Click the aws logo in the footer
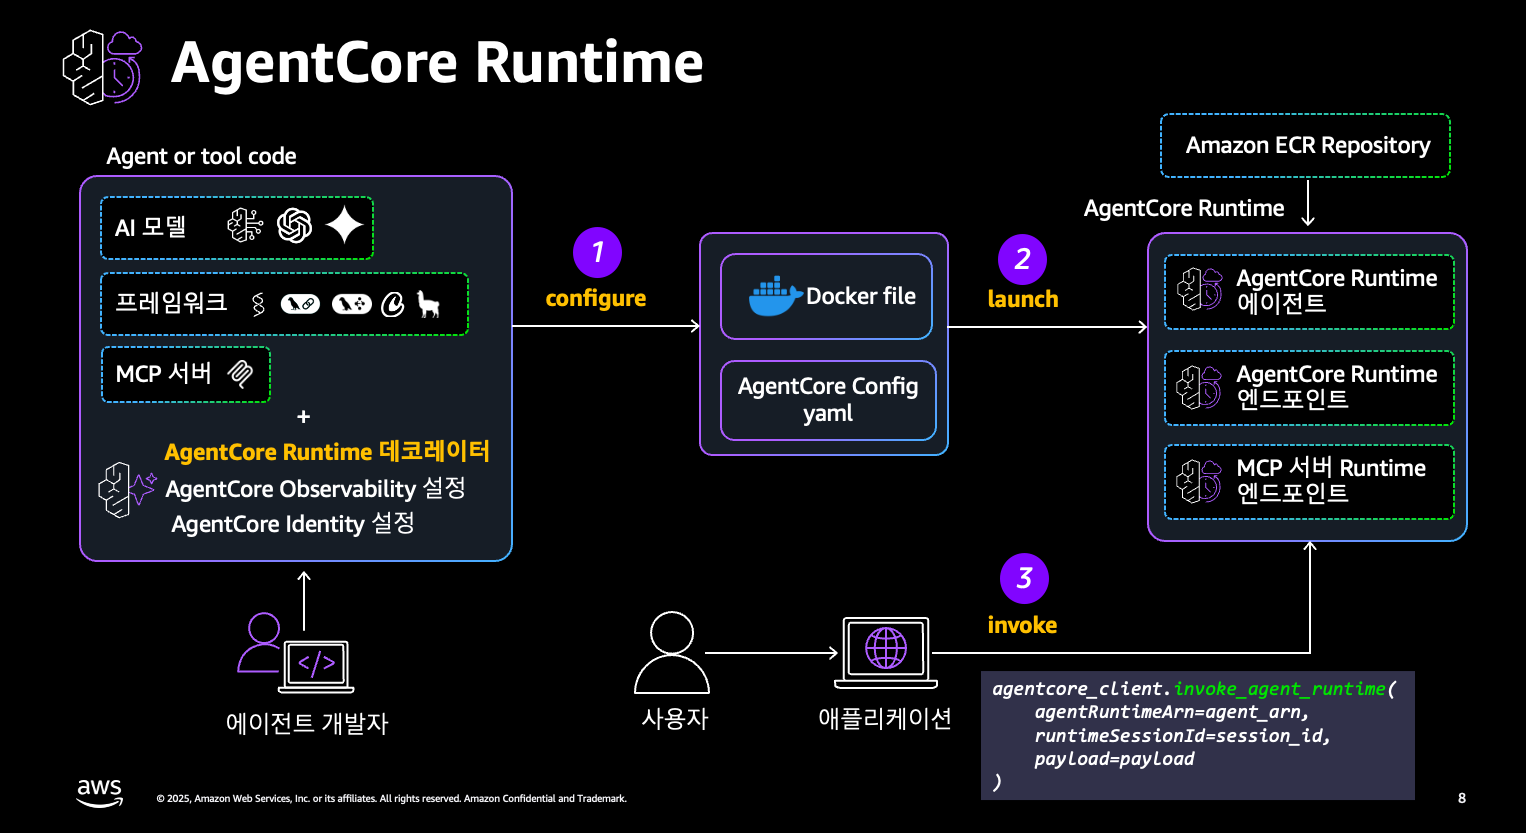Screen dimensions: 1526x833 coord(100,792)
